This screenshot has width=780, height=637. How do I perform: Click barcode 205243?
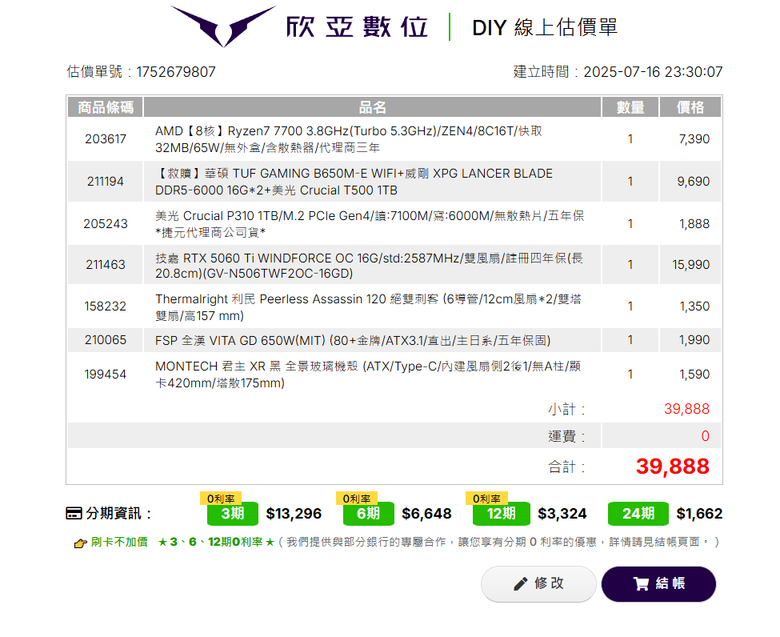pyautogui.click(x=105, y=224)
